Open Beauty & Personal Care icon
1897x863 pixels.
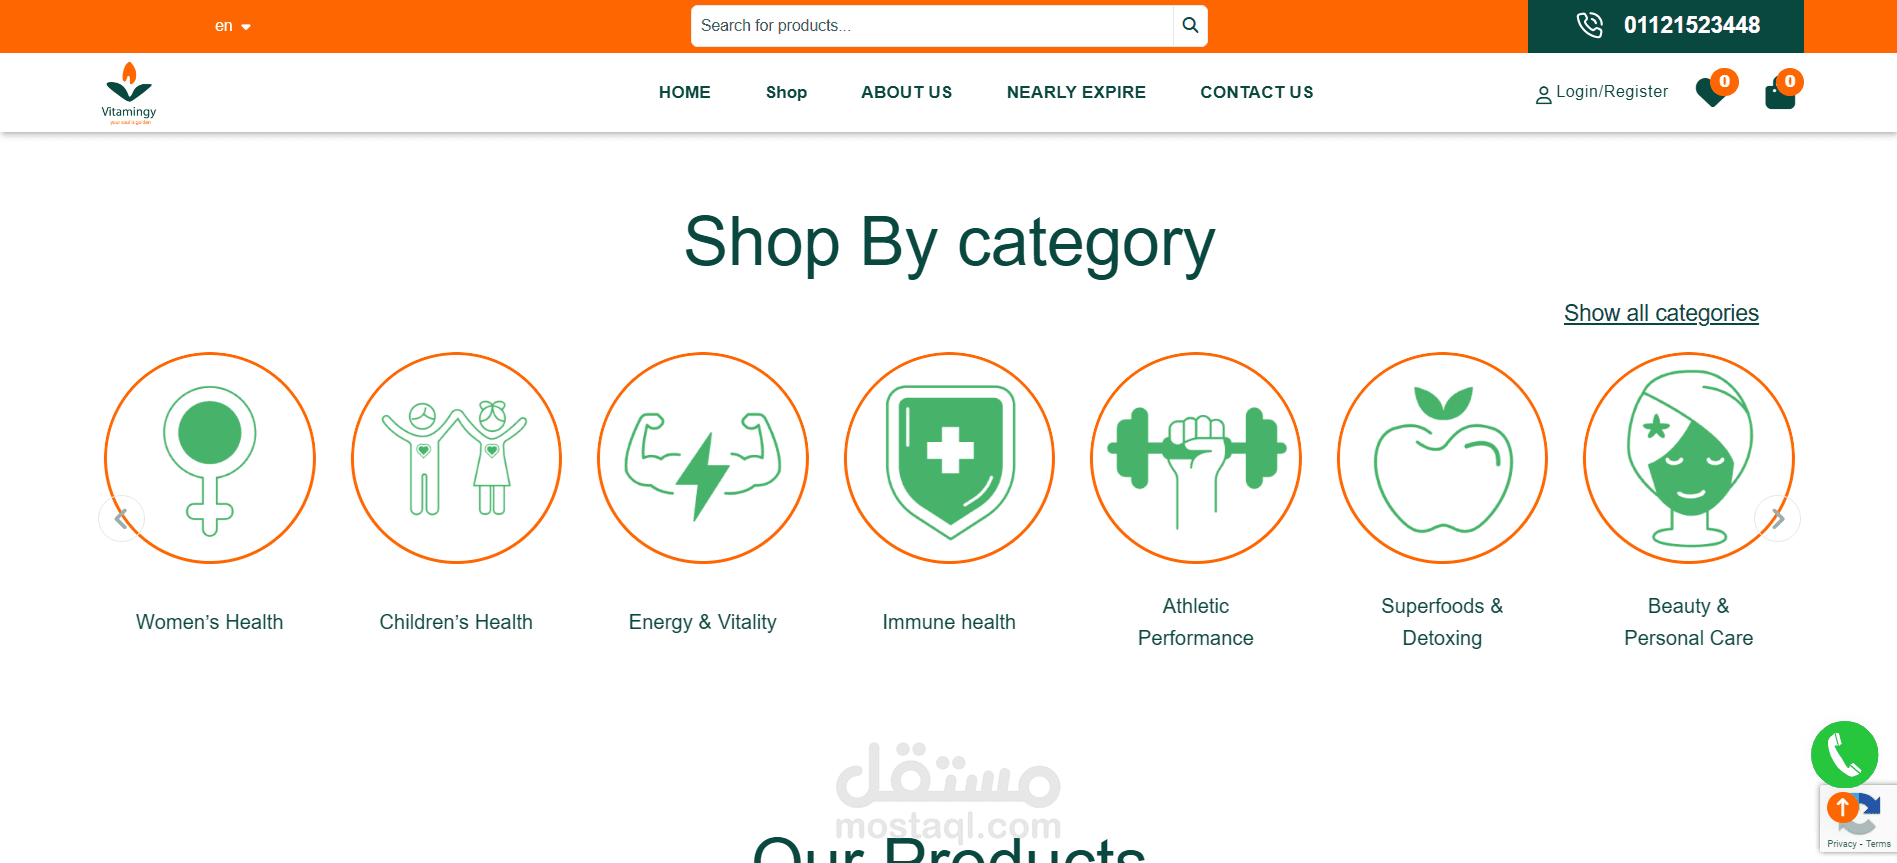(x=1689, y=458)
